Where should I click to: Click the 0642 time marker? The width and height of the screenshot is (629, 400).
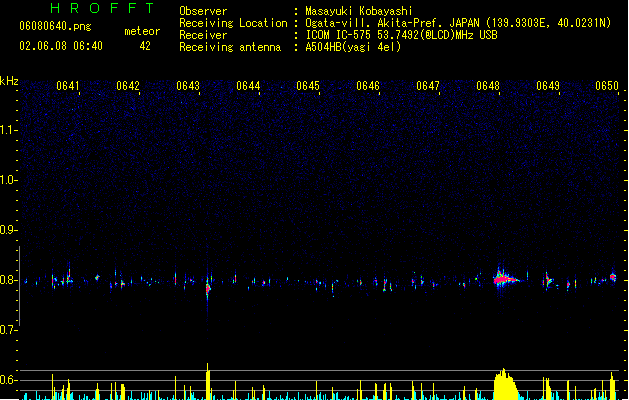pyautogui.click(x=128, y=86)
